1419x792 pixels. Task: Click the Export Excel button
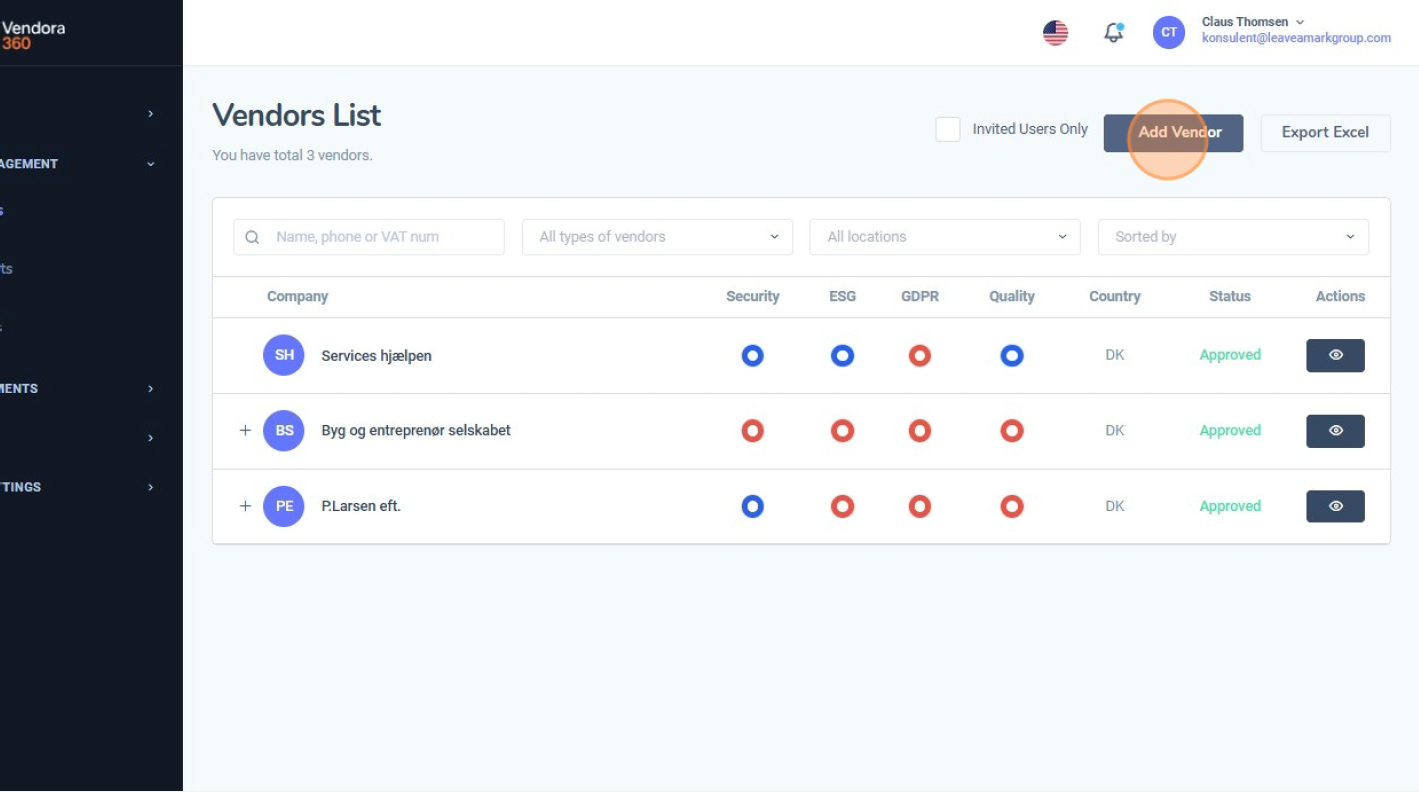tap(1325, 132)
